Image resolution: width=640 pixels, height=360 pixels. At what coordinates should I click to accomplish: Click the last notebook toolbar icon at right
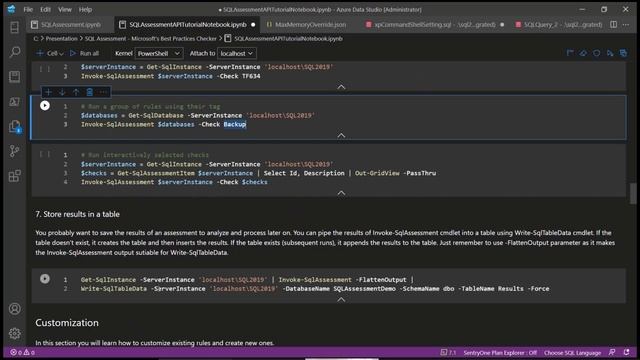623,53
